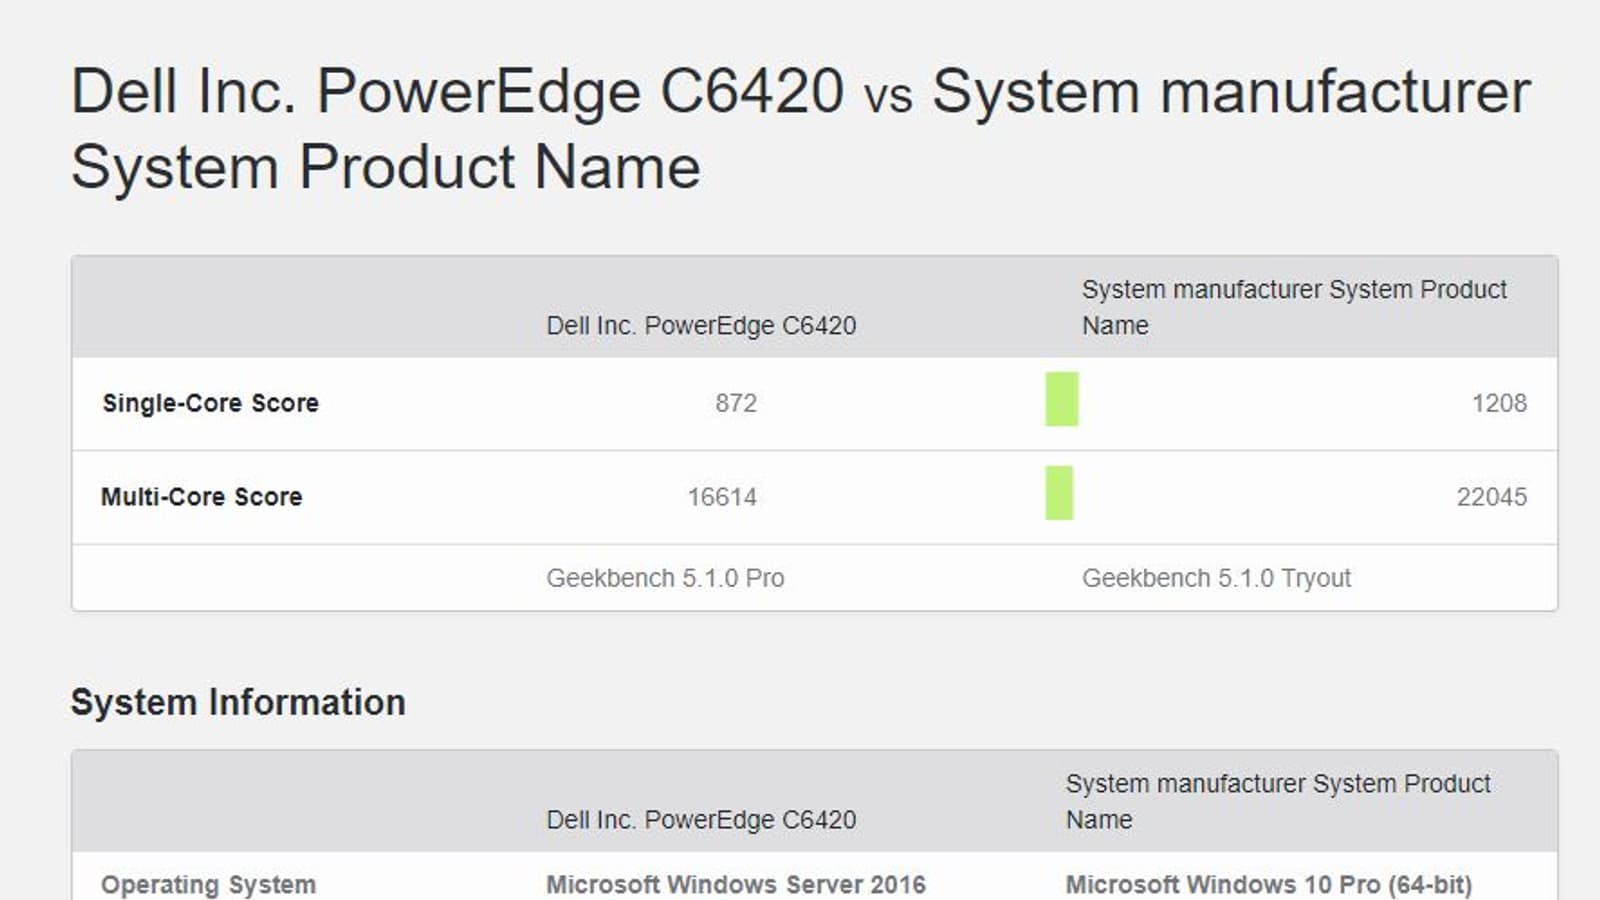1600x900 pixels.
Task: Click the Dell single-core score 872
Action: coord(736,403)
